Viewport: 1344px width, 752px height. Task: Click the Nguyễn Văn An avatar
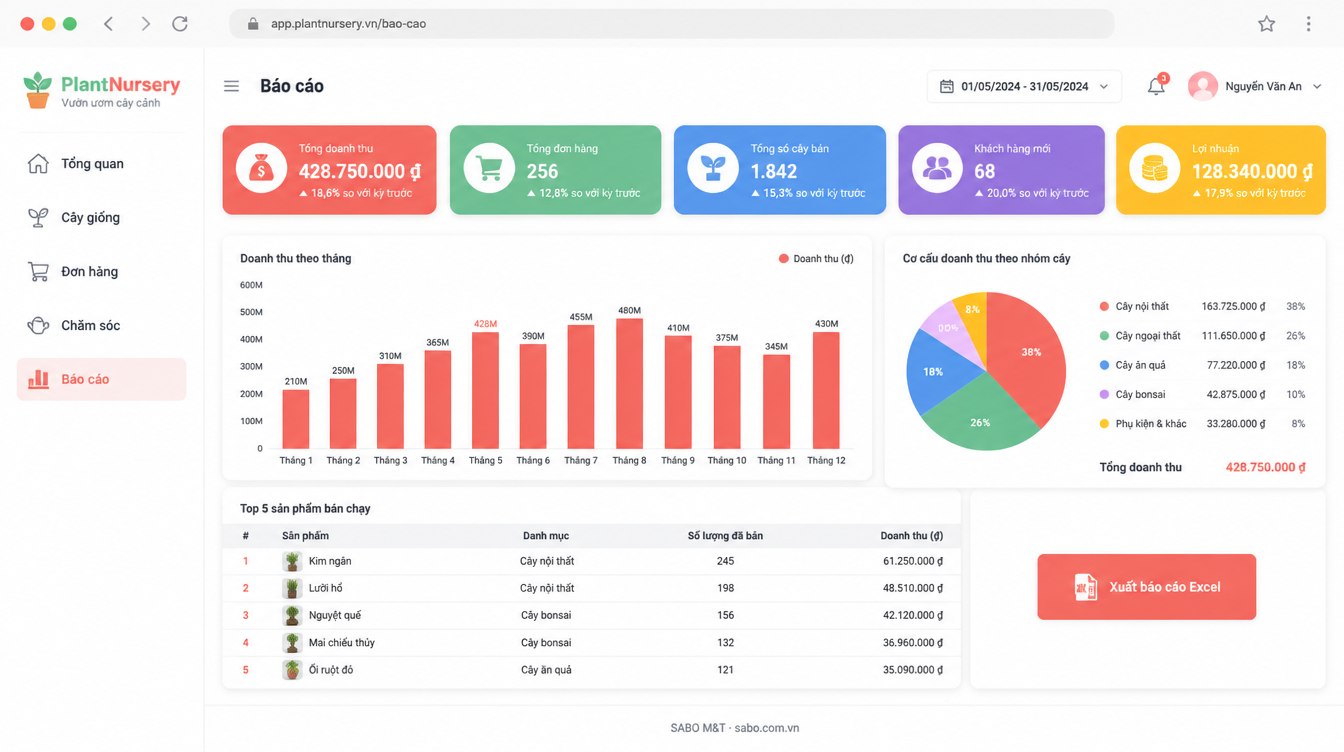[1202, 86]
